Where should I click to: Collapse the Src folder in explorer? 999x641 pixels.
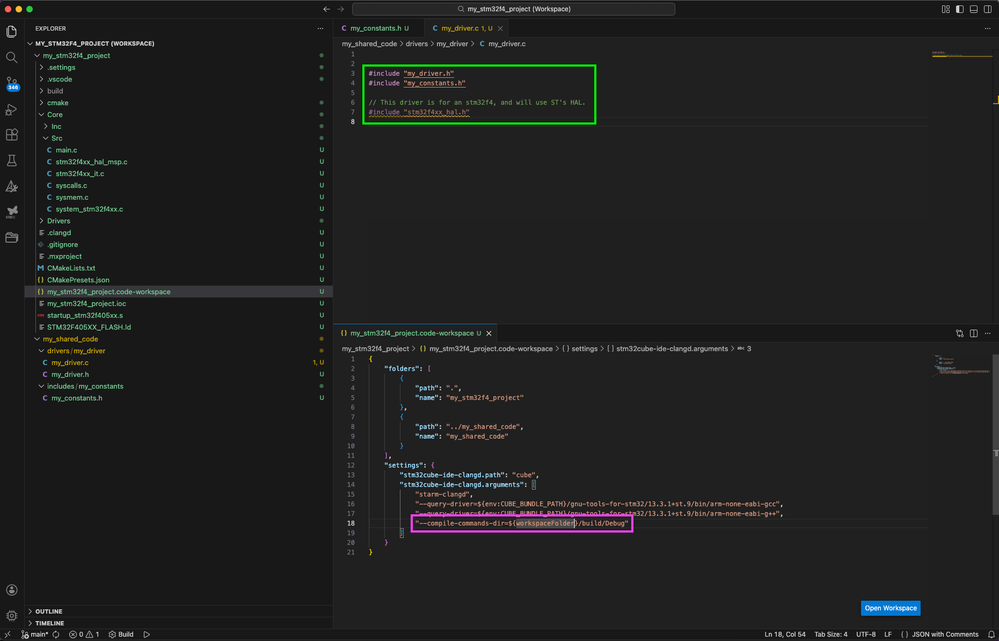(x=56, y=138)
